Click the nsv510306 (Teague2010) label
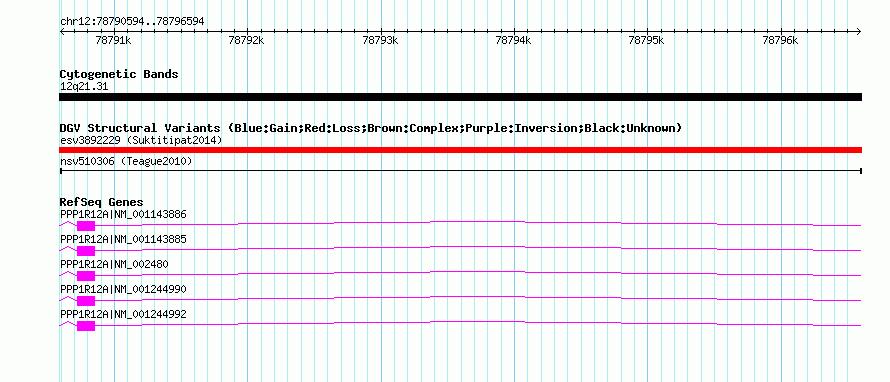The image size is (890, 382). coord(126,162)
